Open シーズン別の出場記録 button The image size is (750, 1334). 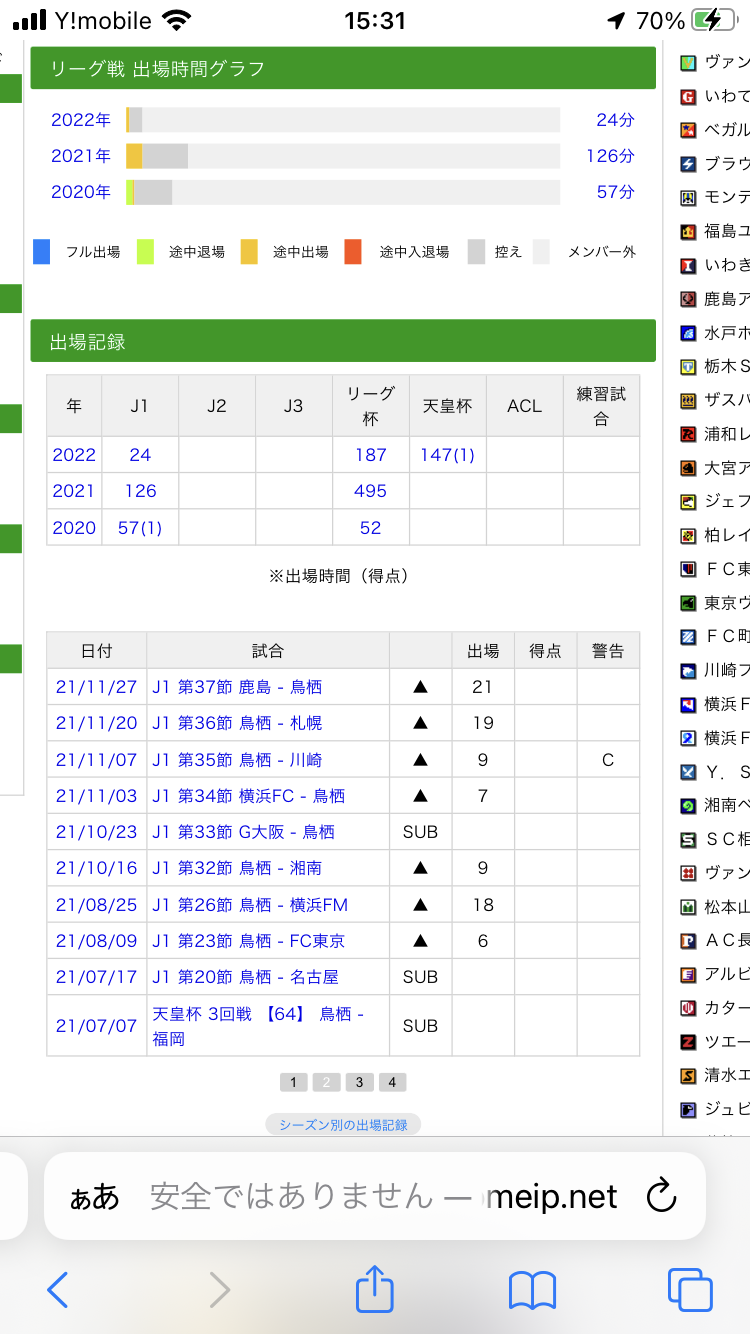tap(343, 1125)
